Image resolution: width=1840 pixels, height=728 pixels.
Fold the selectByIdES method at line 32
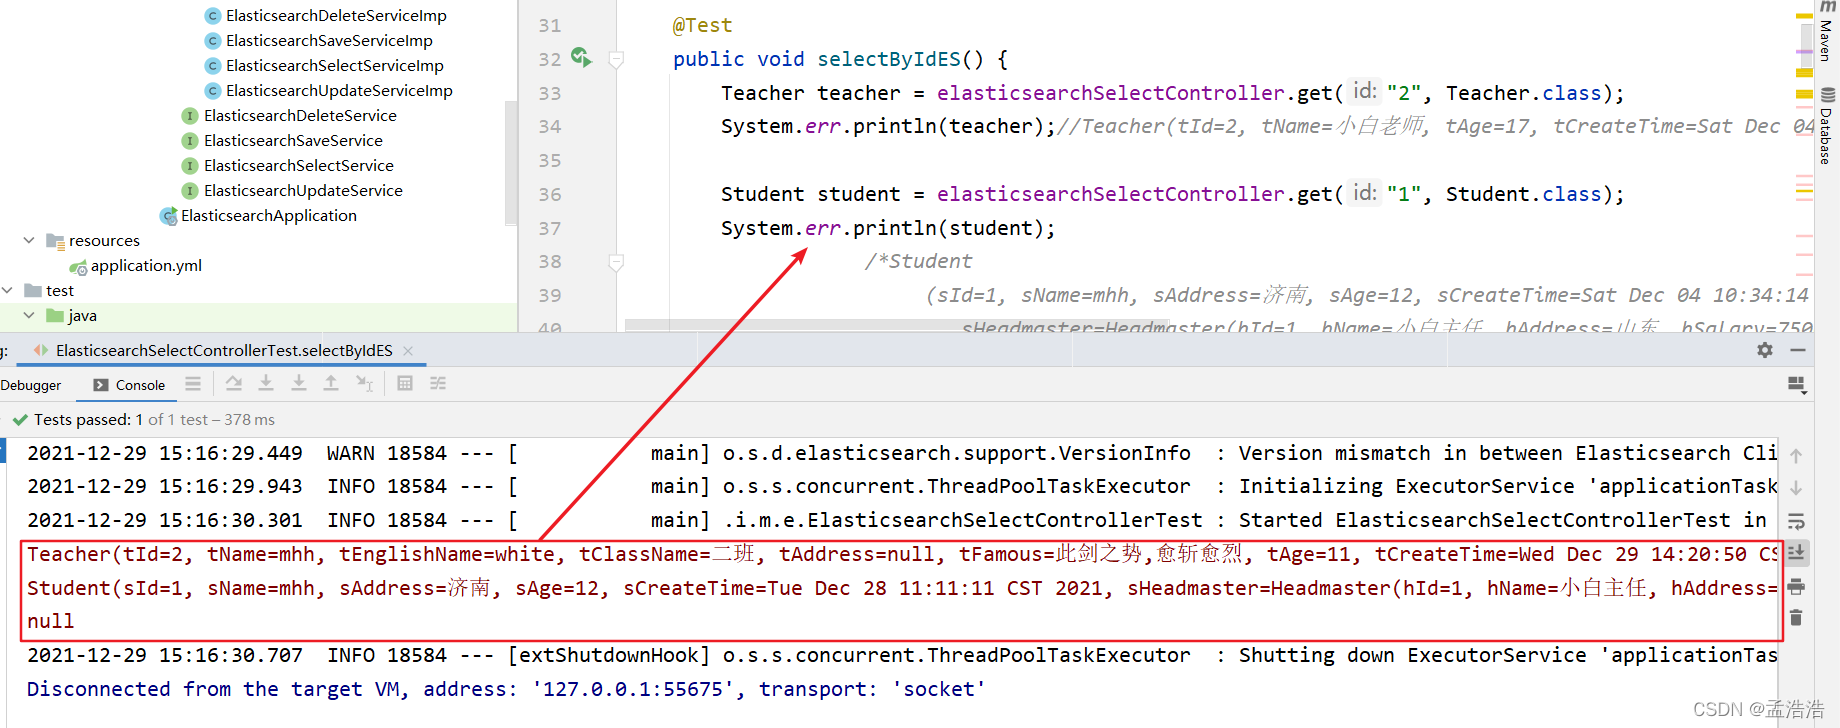[x=616, y=59]
